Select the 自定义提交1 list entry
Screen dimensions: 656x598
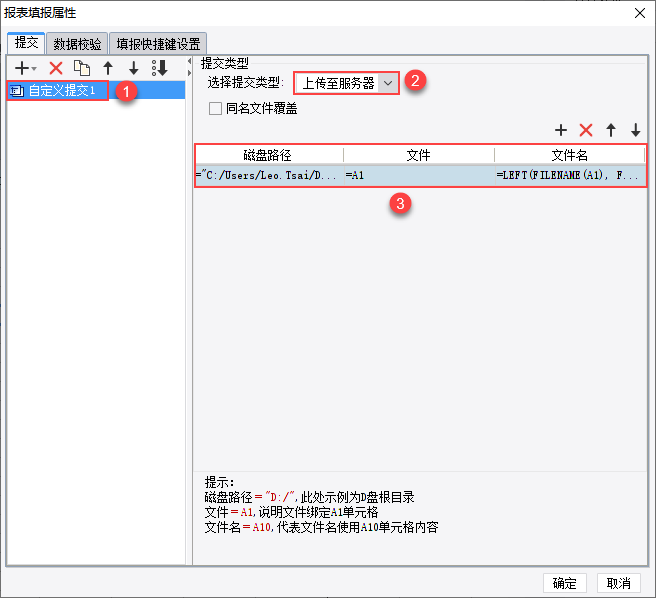(x=96, y=90)
